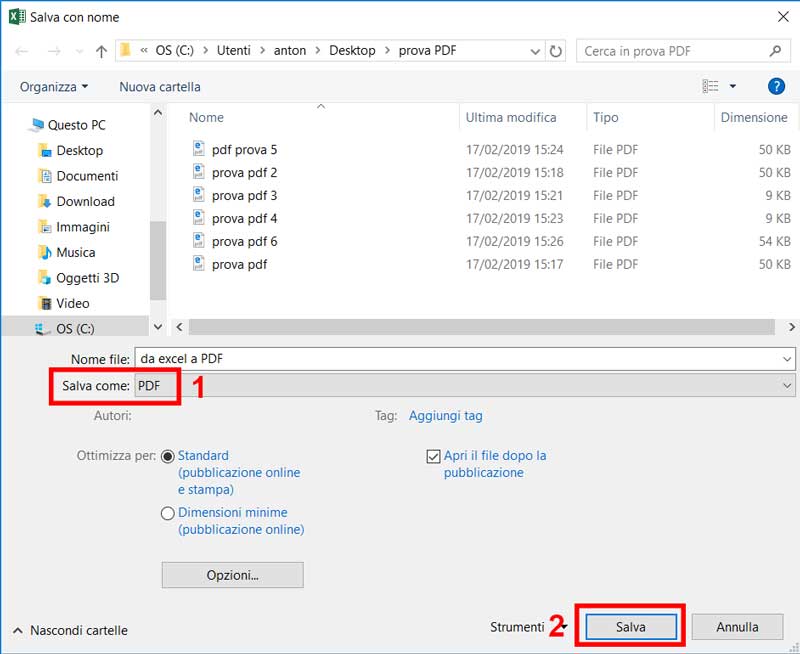The width and height of the screenshot is (800, 654).
Task: Open the Strumenti dropdown
Action: [529, 627]
